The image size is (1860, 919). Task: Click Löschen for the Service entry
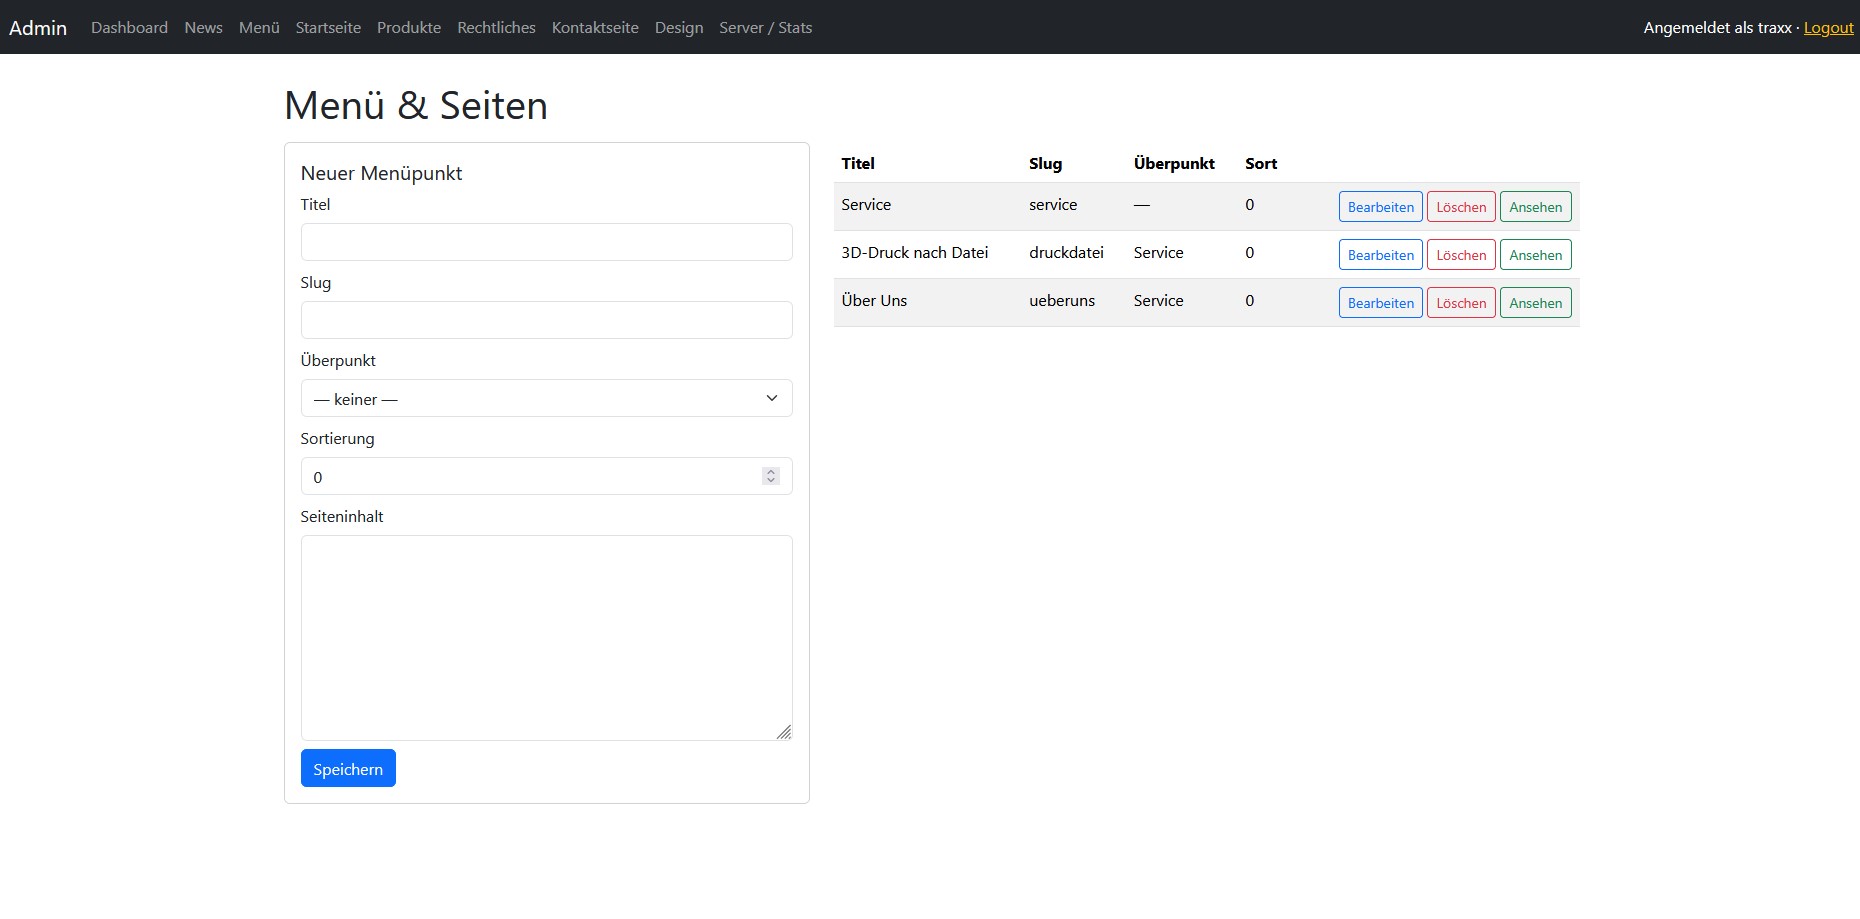click(x=1460, y=206)
